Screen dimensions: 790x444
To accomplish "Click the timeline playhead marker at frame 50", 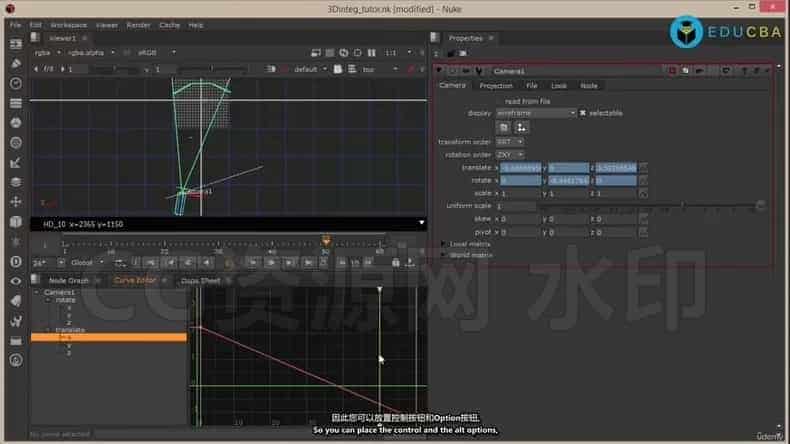I will click(326, 240).
